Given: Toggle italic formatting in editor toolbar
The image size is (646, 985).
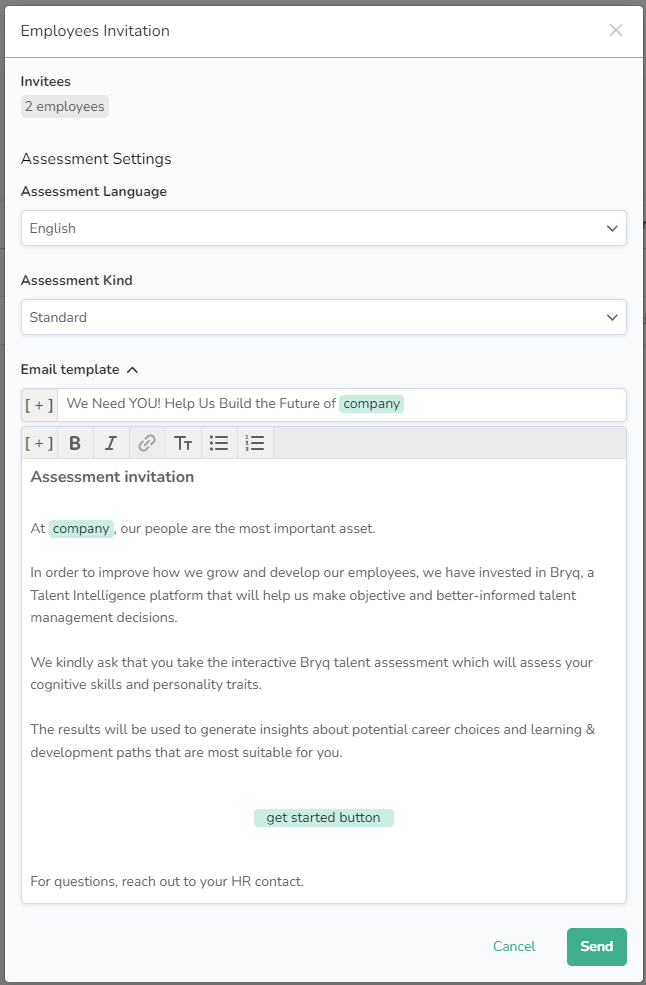Looking at the screenshot, I should (111, 443).
